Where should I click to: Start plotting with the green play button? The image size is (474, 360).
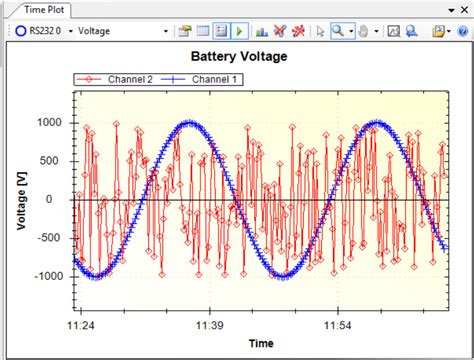click(239, 31)
